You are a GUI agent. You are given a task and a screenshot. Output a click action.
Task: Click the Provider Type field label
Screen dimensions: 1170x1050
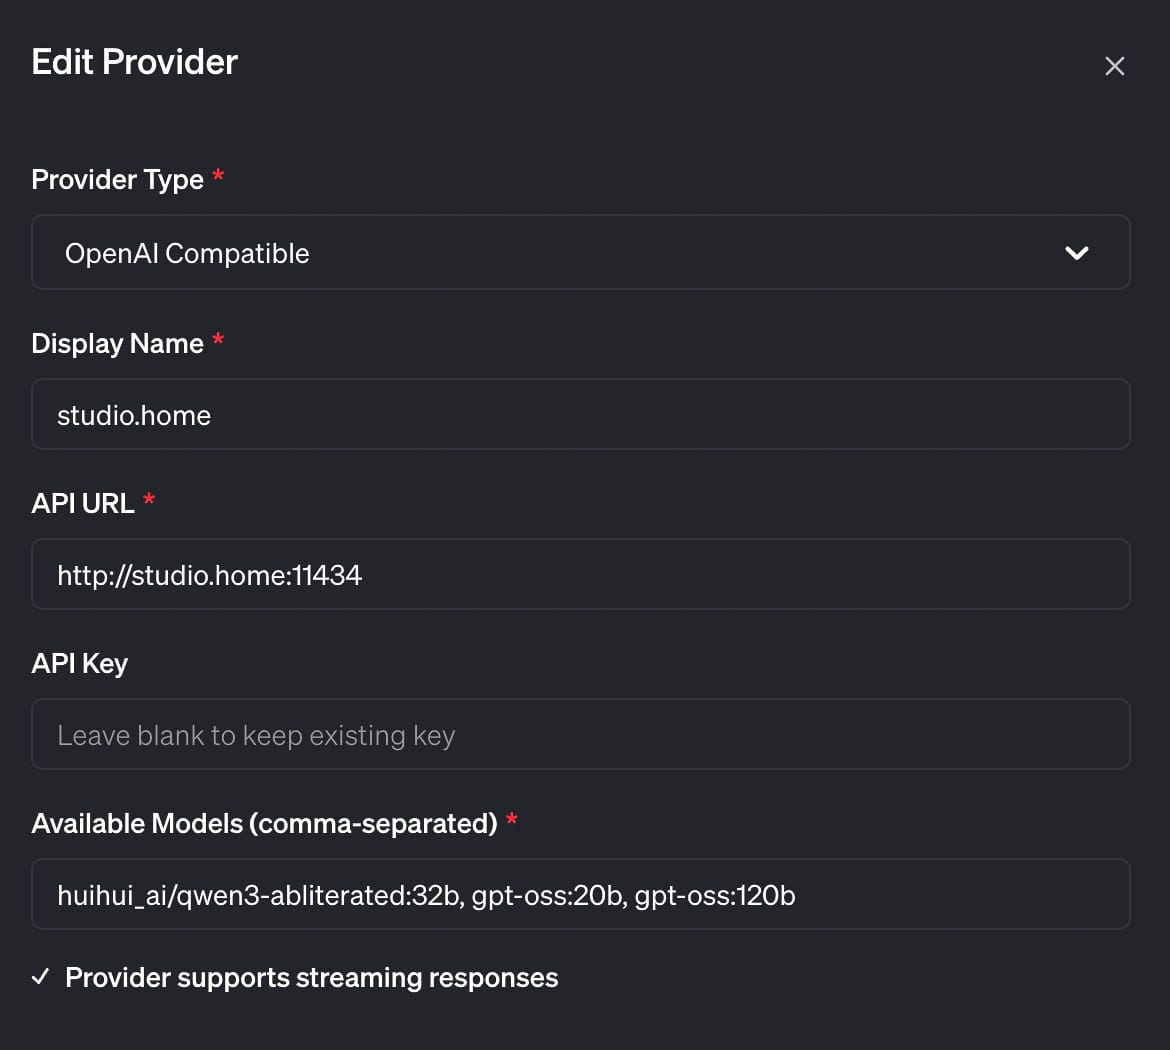[117, 180]
